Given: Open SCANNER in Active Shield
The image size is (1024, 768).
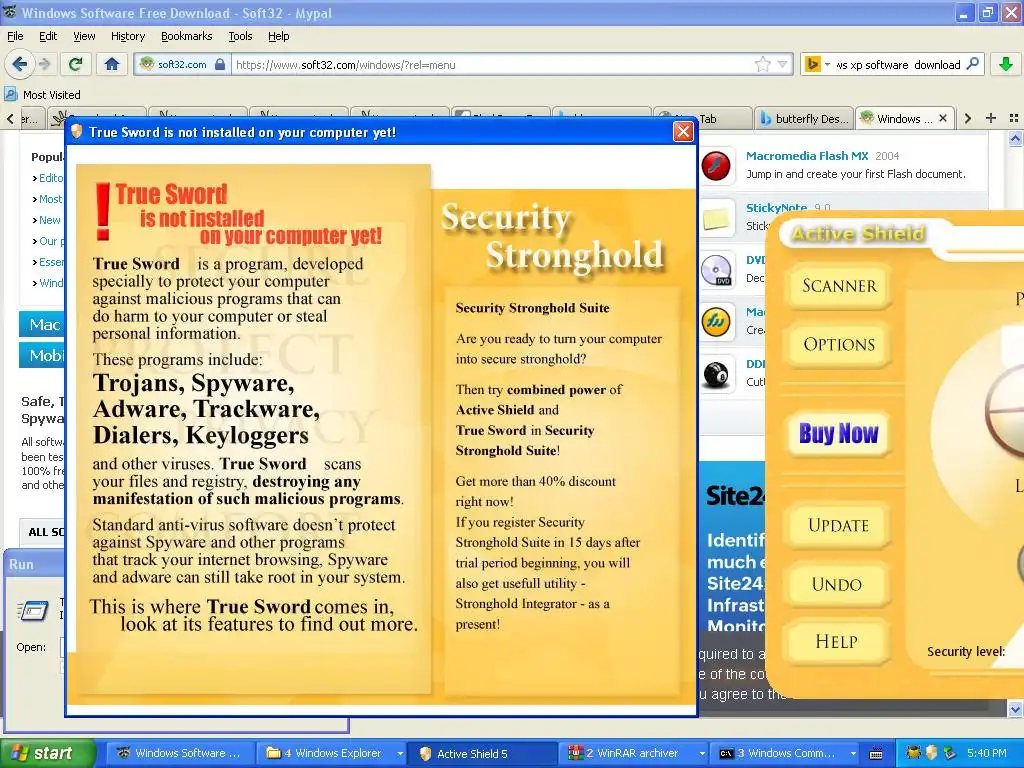Looking at the screenshot, I should (839, 286).
